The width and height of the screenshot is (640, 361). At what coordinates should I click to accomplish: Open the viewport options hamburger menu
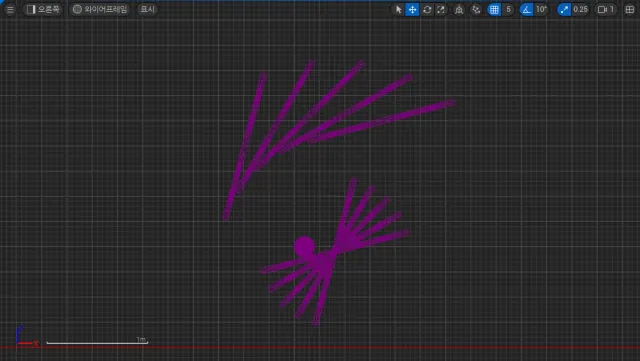pyautogui.click(x=10, y=9)
